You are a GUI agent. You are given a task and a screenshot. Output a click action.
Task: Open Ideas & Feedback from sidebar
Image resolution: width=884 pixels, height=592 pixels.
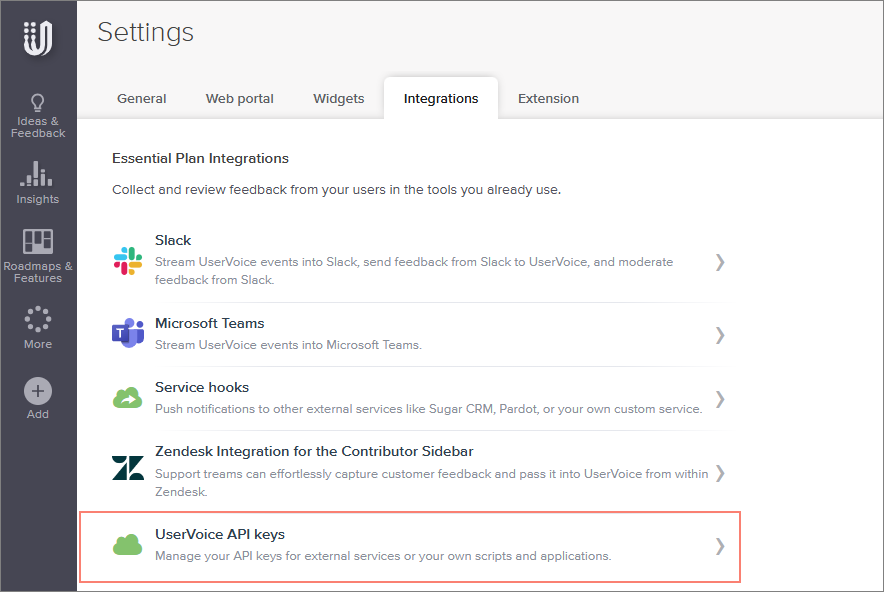[38, 116]
